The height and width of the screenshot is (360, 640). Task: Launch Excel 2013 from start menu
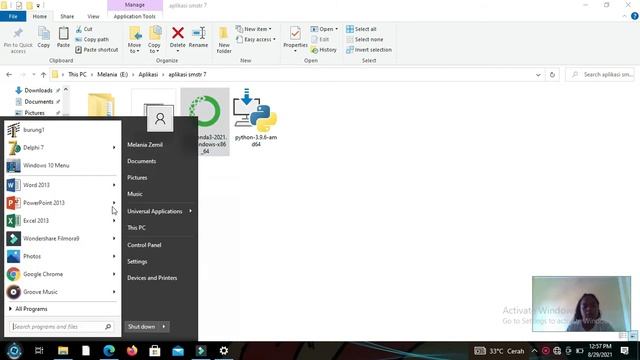(62, 221)
